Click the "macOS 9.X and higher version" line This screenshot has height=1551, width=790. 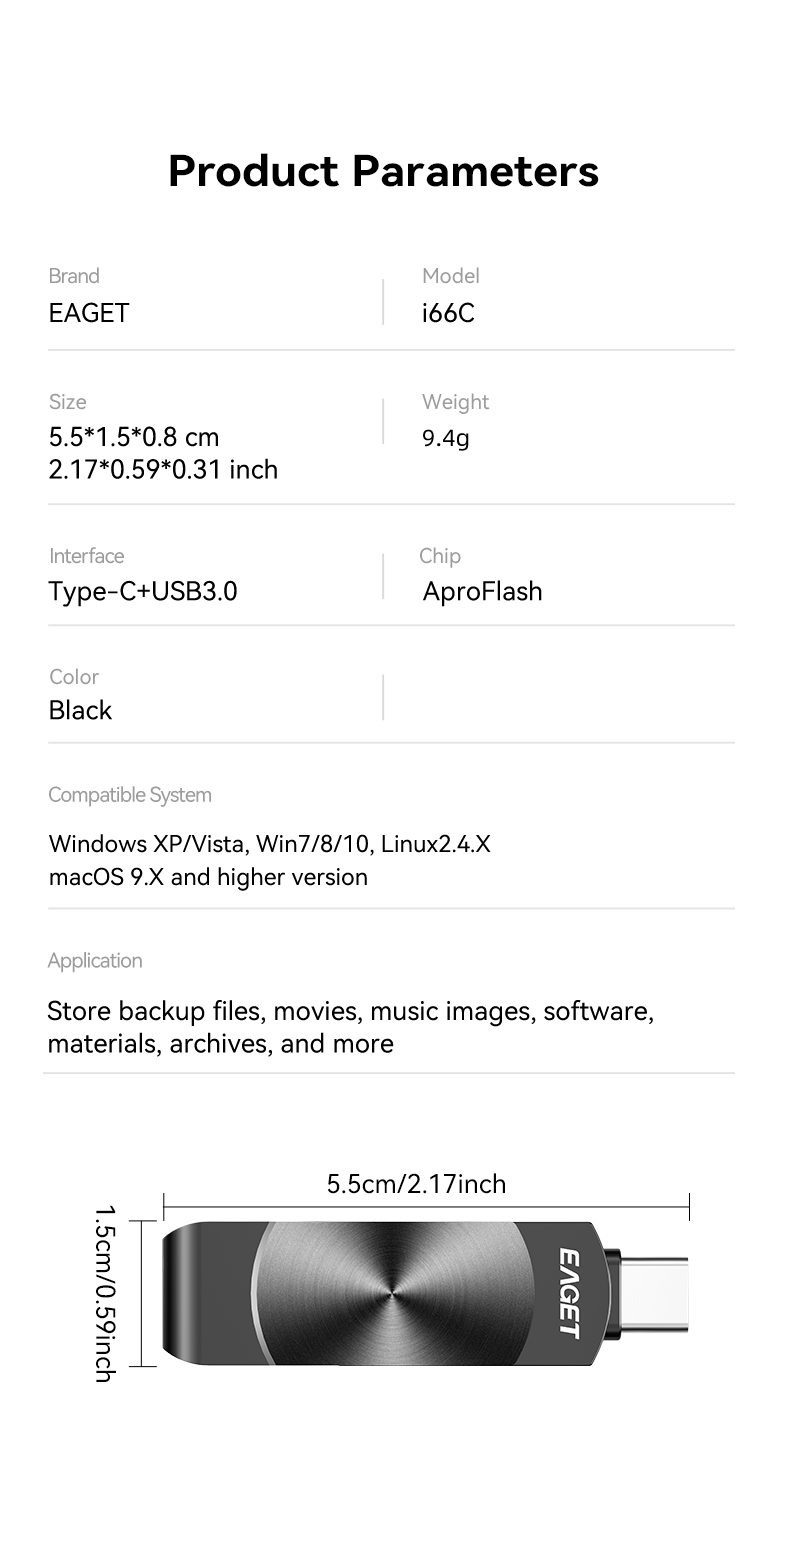(x=208, y=877)
